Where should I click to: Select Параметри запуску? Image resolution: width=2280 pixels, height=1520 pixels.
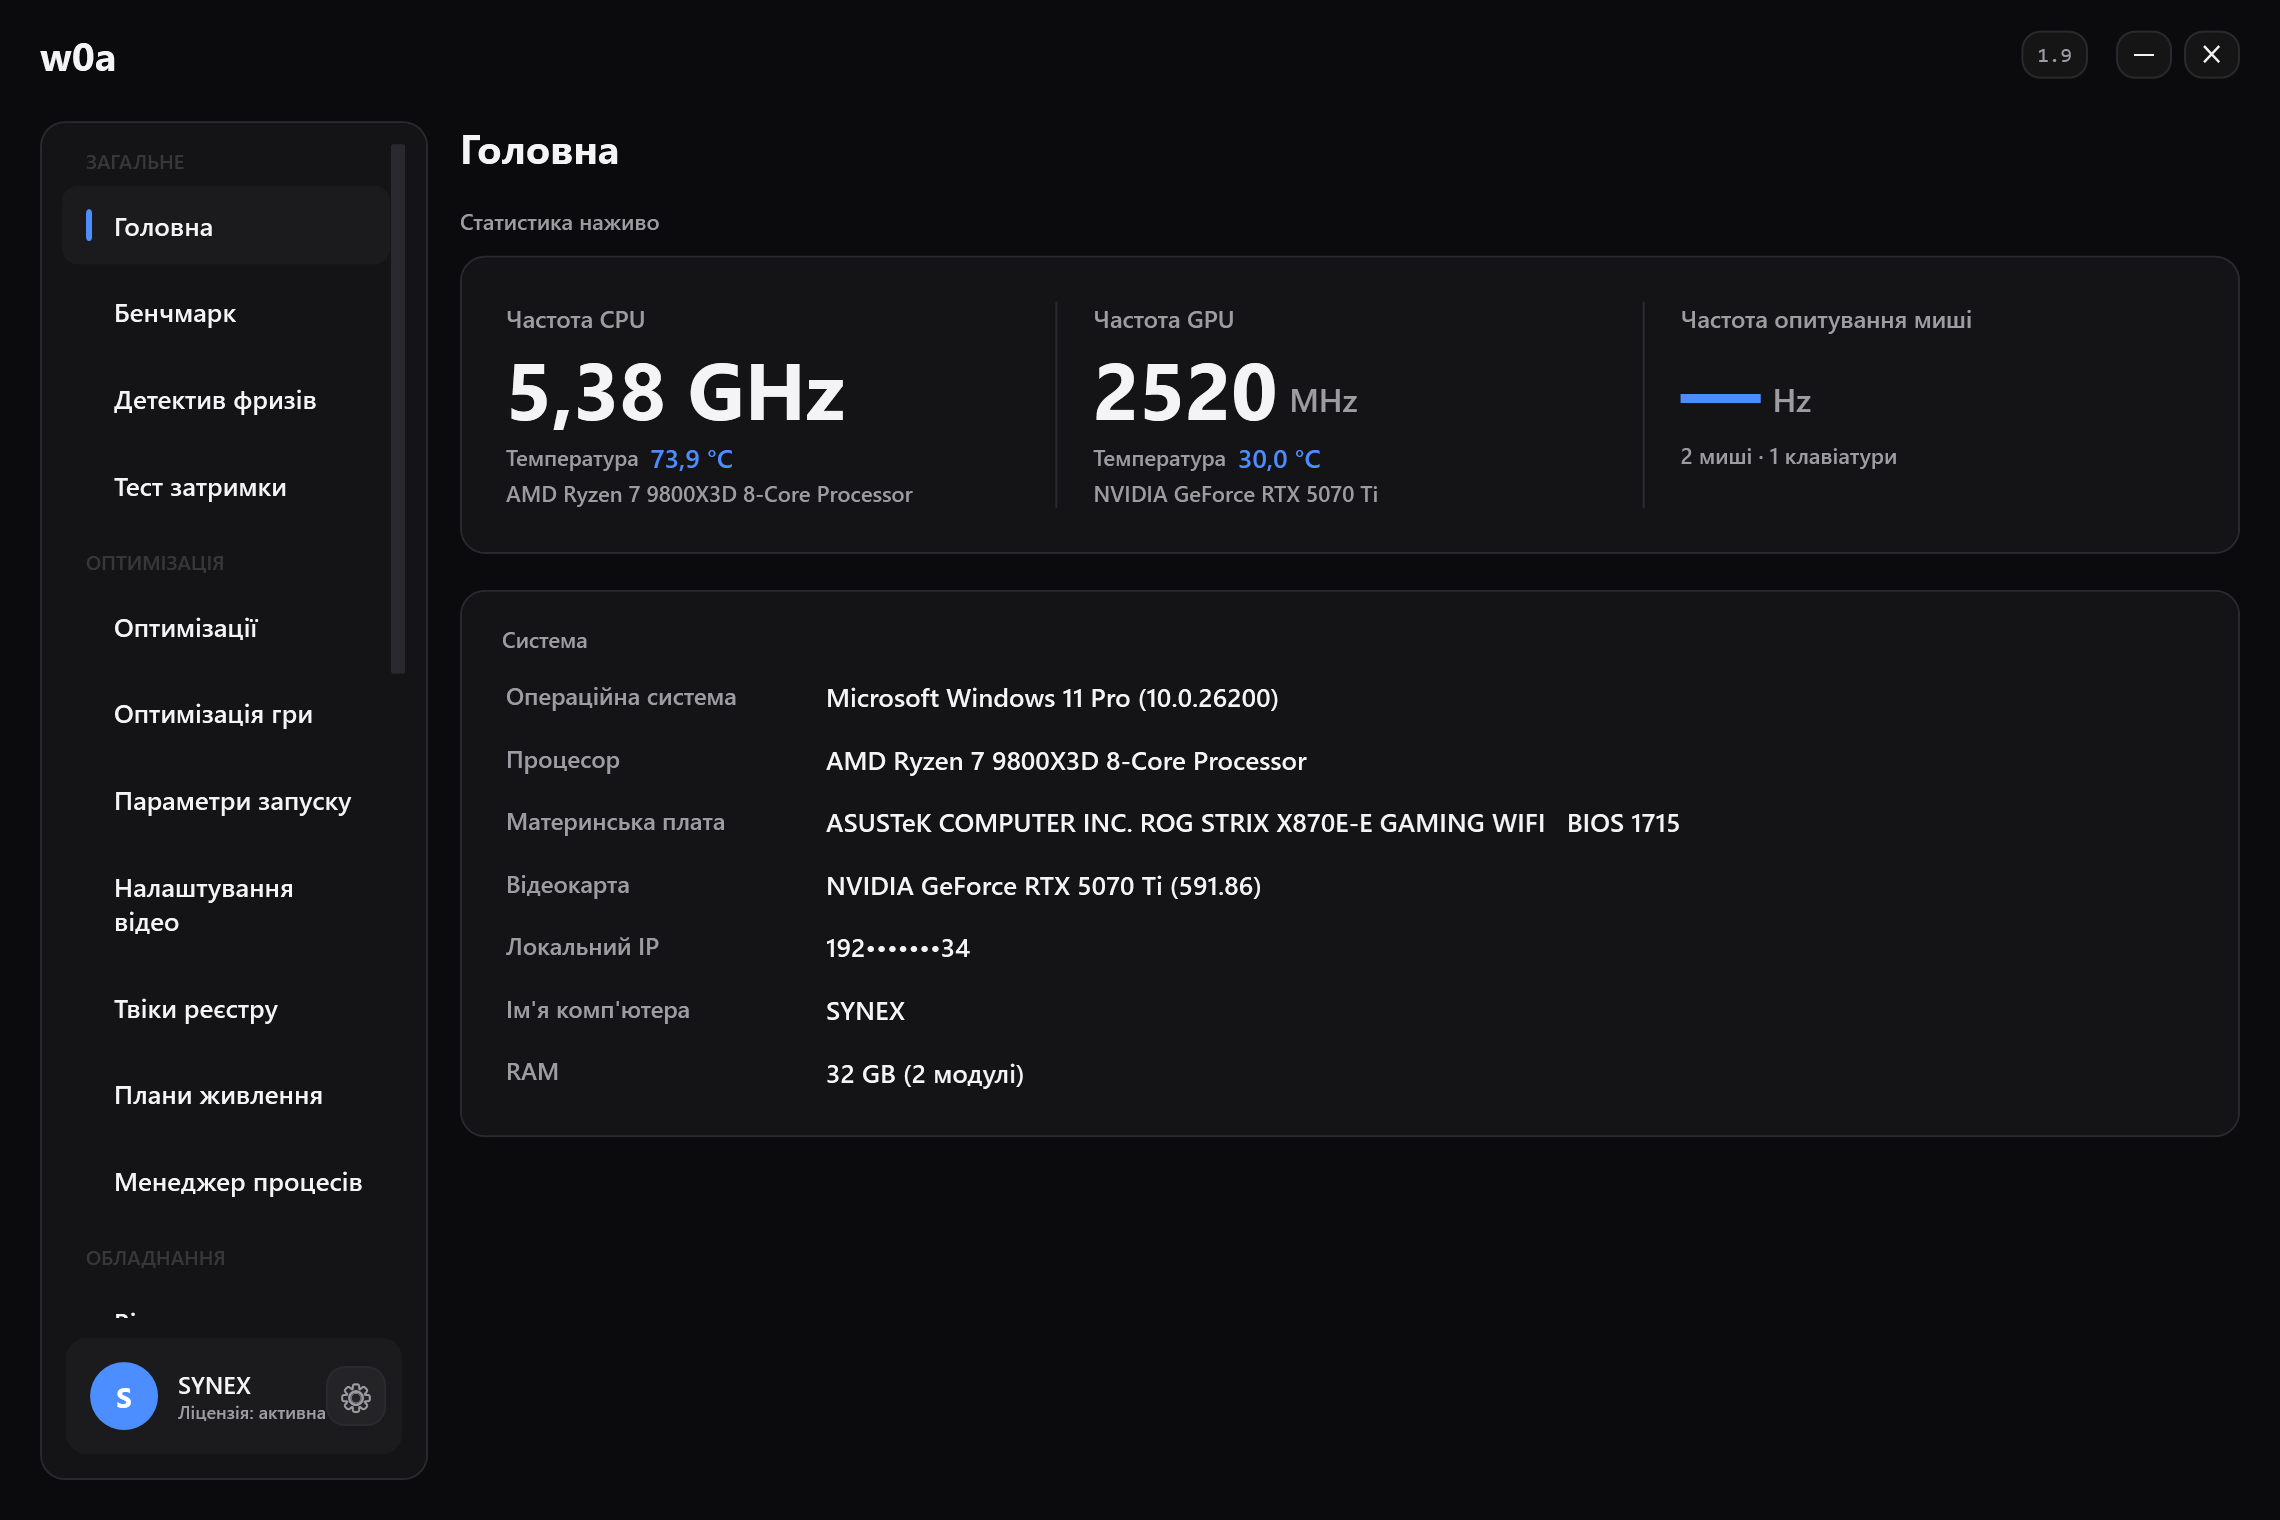click(x=226, y=801)
